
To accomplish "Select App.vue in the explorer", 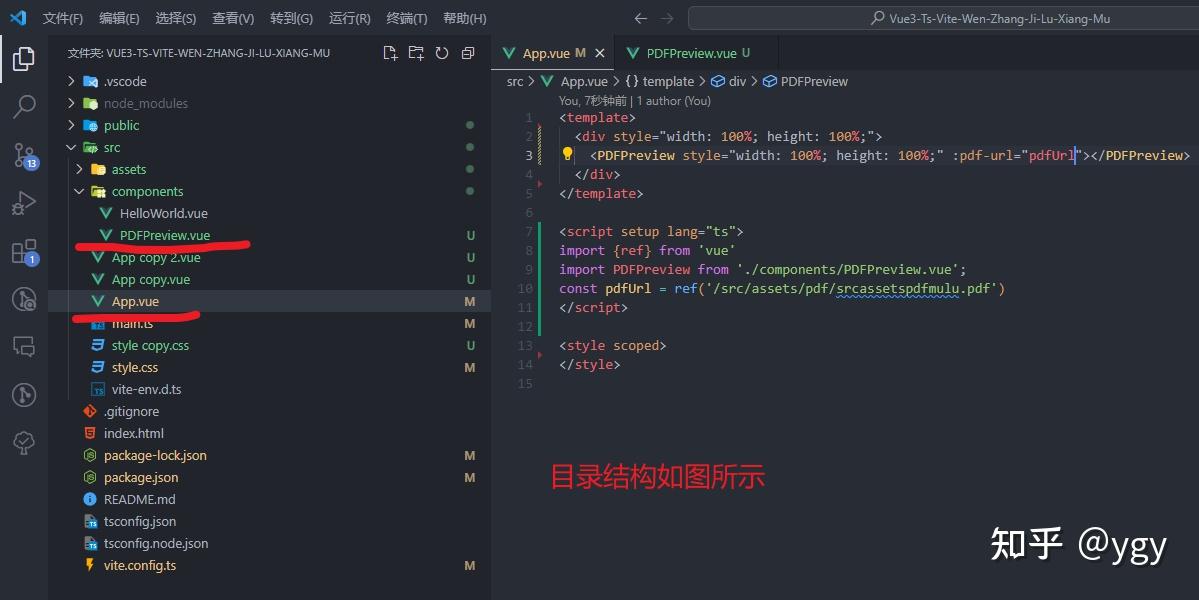I will coord(269,301).
